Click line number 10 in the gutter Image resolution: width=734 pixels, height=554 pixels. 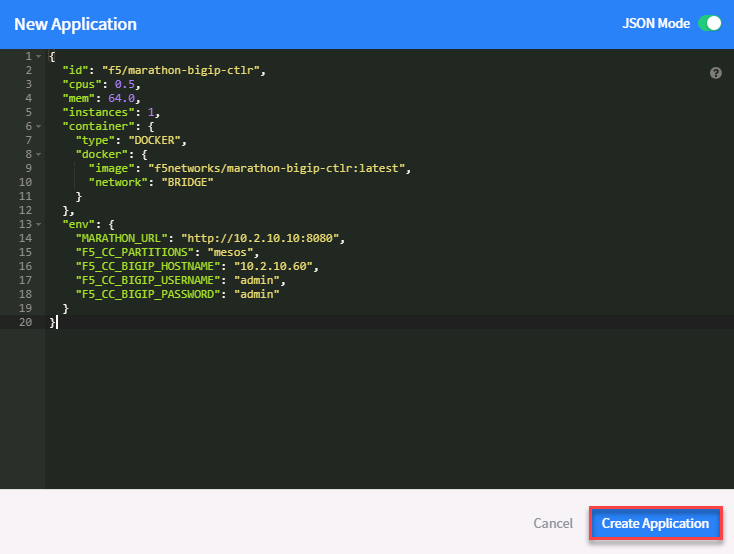pos(25,182)
